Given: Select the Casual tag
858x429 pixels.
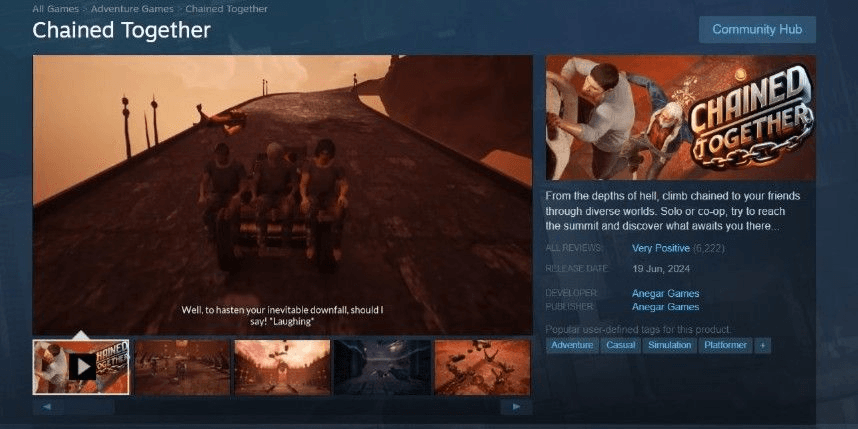Looking at the screenshot, I should [621, 345].
